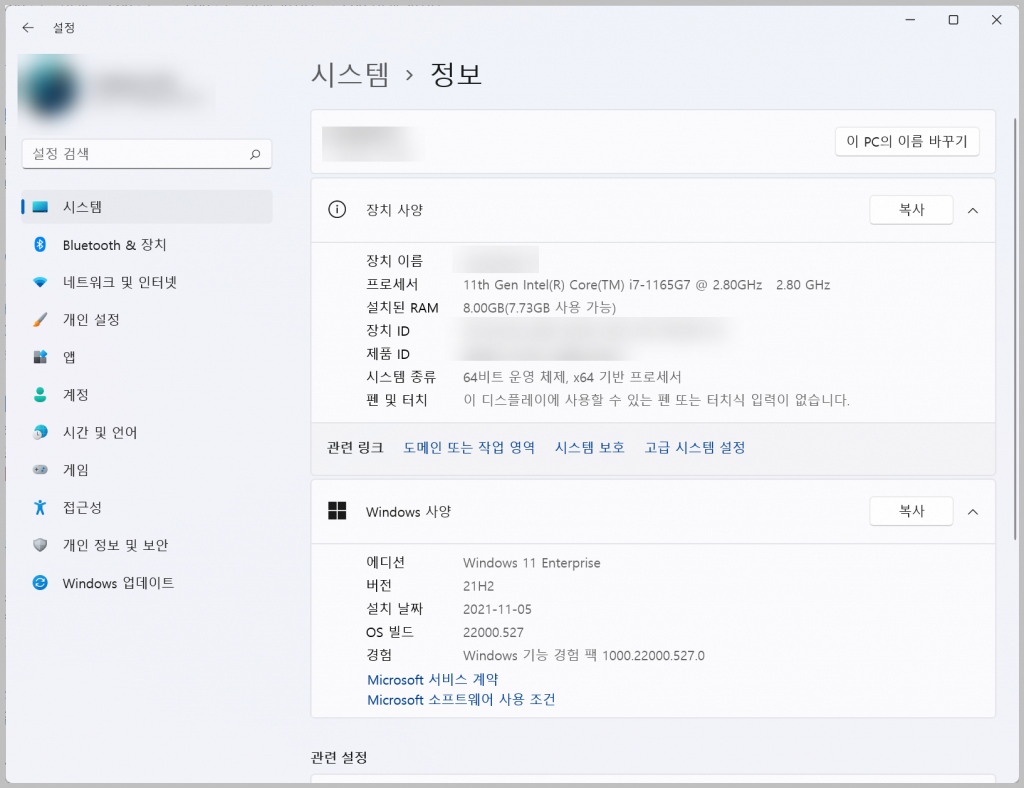The image size is (1024, 788).
Task: Click the person icon next to 계정
Action: 40,394
